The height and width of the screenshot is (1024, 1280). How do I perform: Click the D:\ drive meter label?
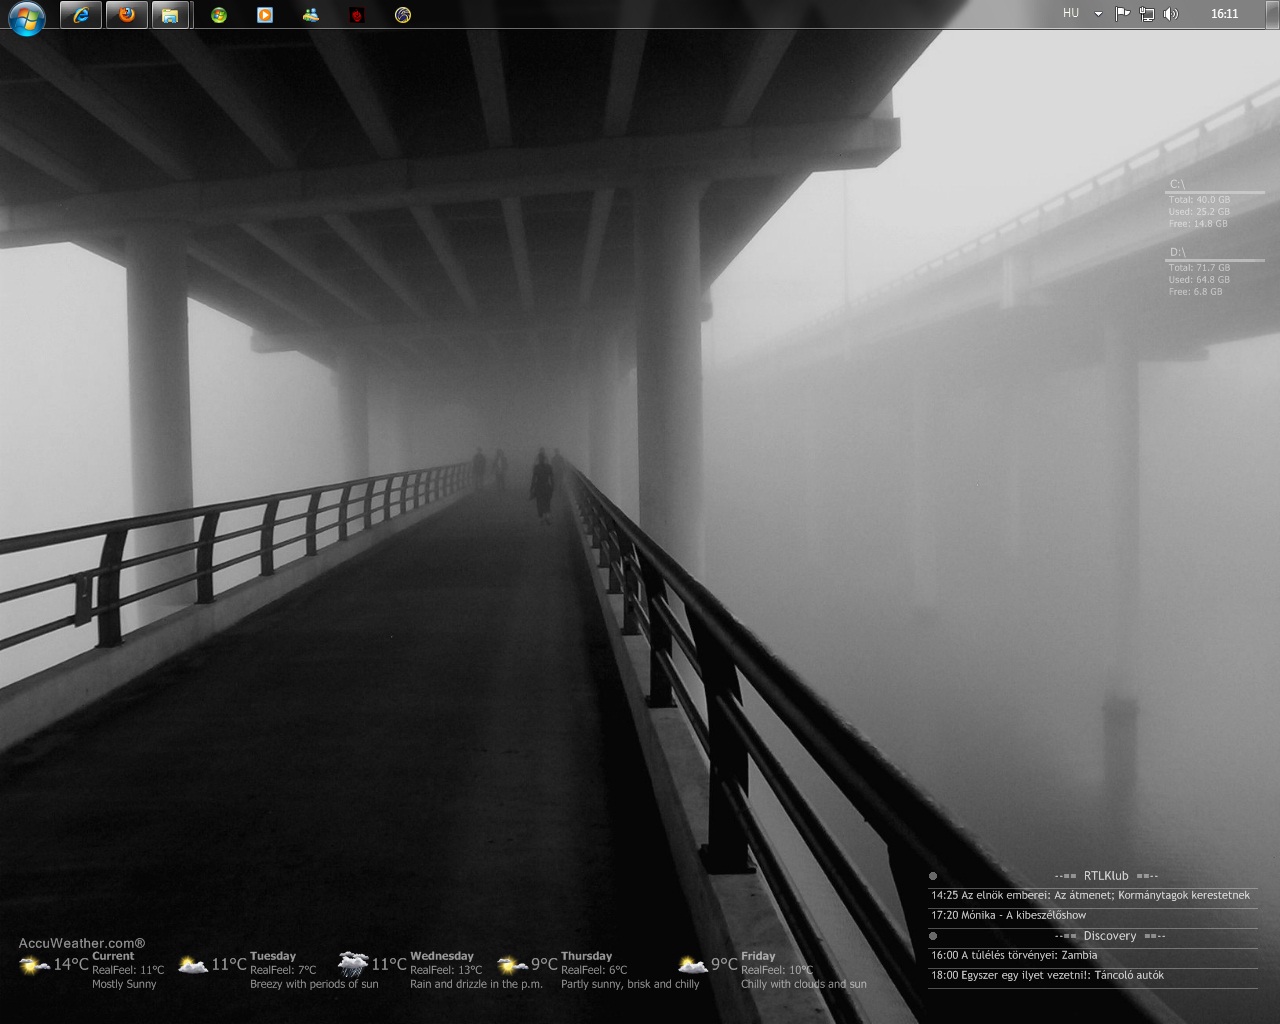1178,252
